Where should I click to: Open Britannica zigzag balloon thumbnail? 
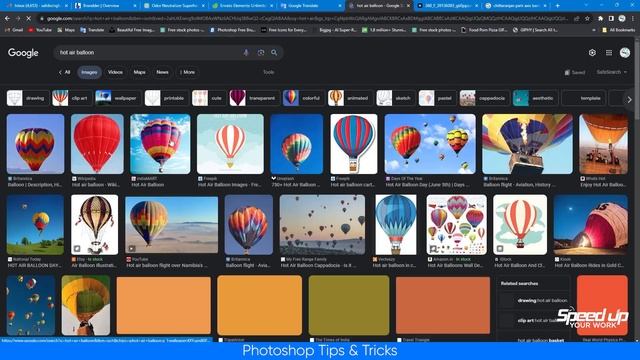(x=36, y=144)
